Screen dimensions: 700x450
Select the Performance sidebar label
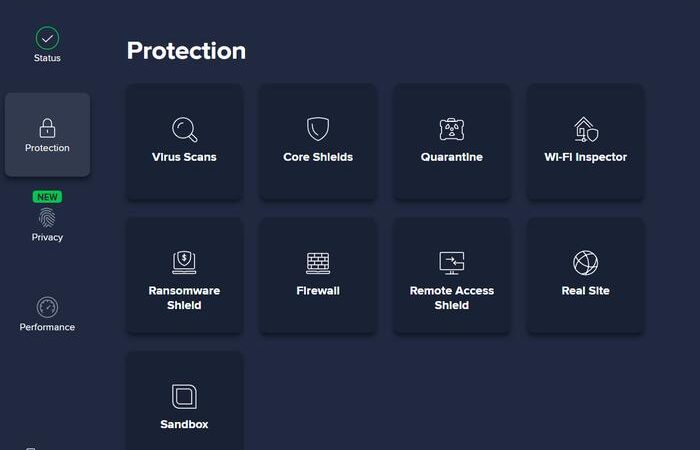(47, 327)
